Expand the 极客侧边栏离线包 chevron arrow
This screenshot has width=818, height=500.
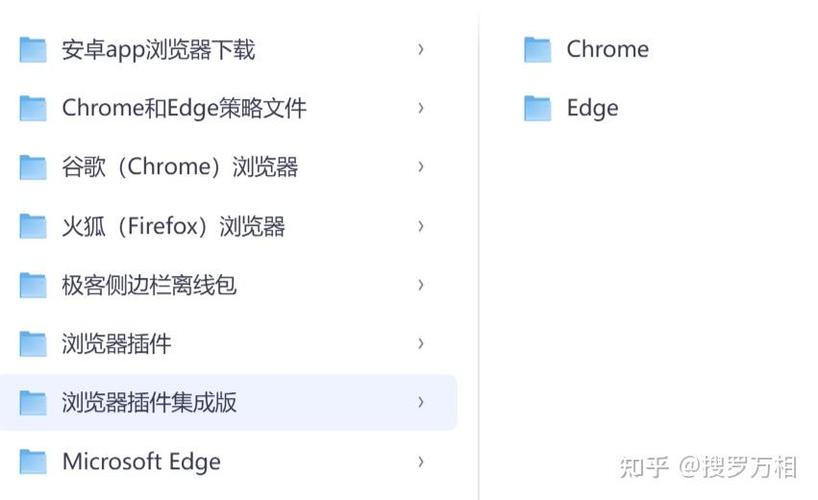click(x=420, y=285)
